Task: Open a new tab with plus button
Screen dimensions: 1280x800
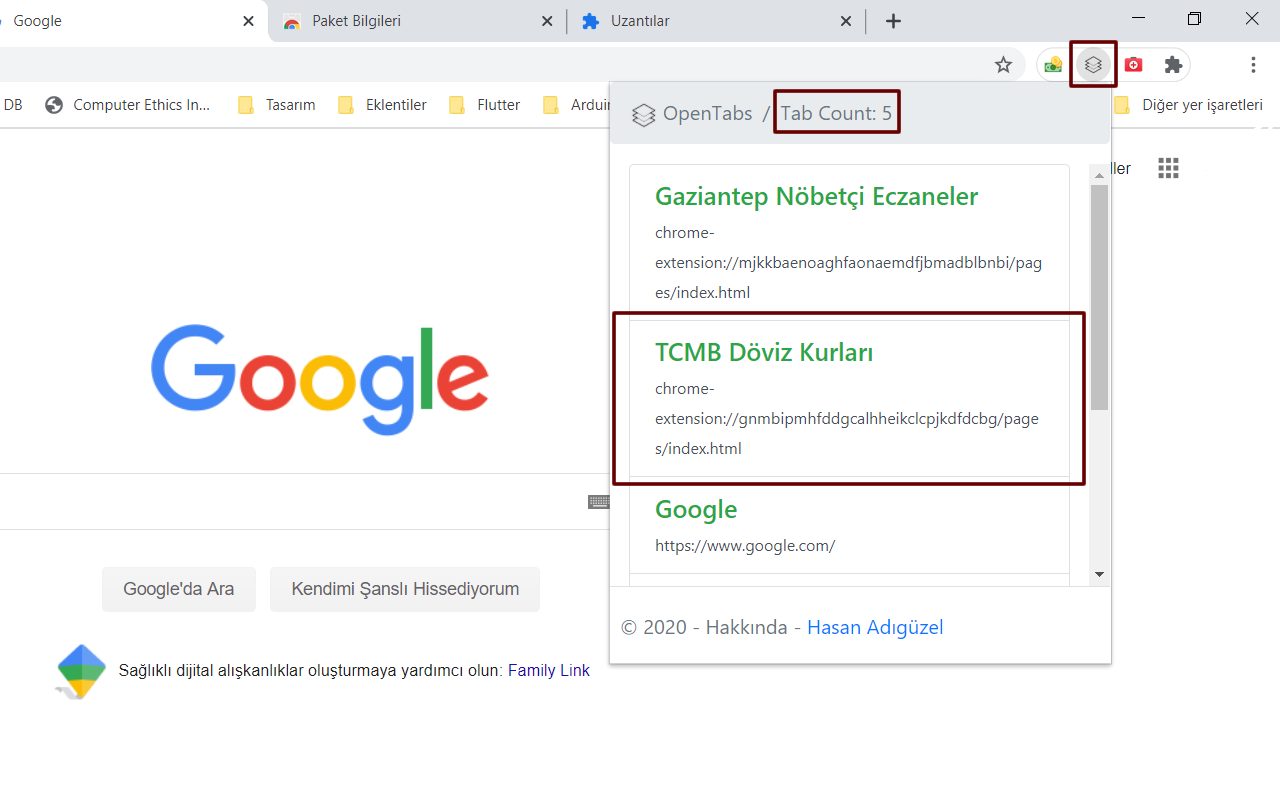Action: click(x=894, y=21)
